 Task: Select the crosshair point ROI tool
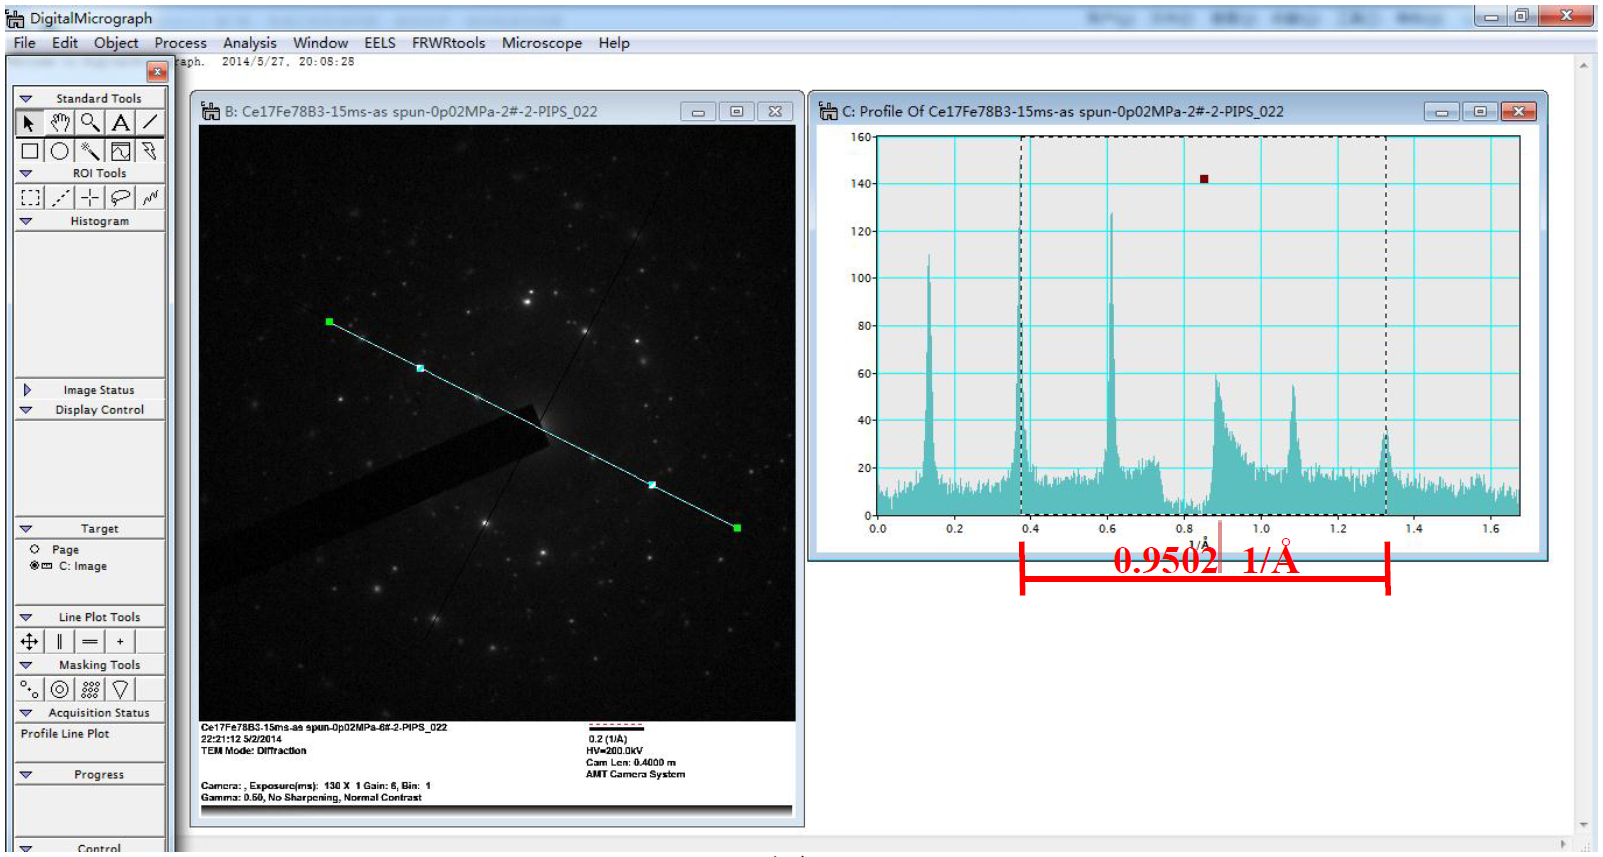pos(90,197)
